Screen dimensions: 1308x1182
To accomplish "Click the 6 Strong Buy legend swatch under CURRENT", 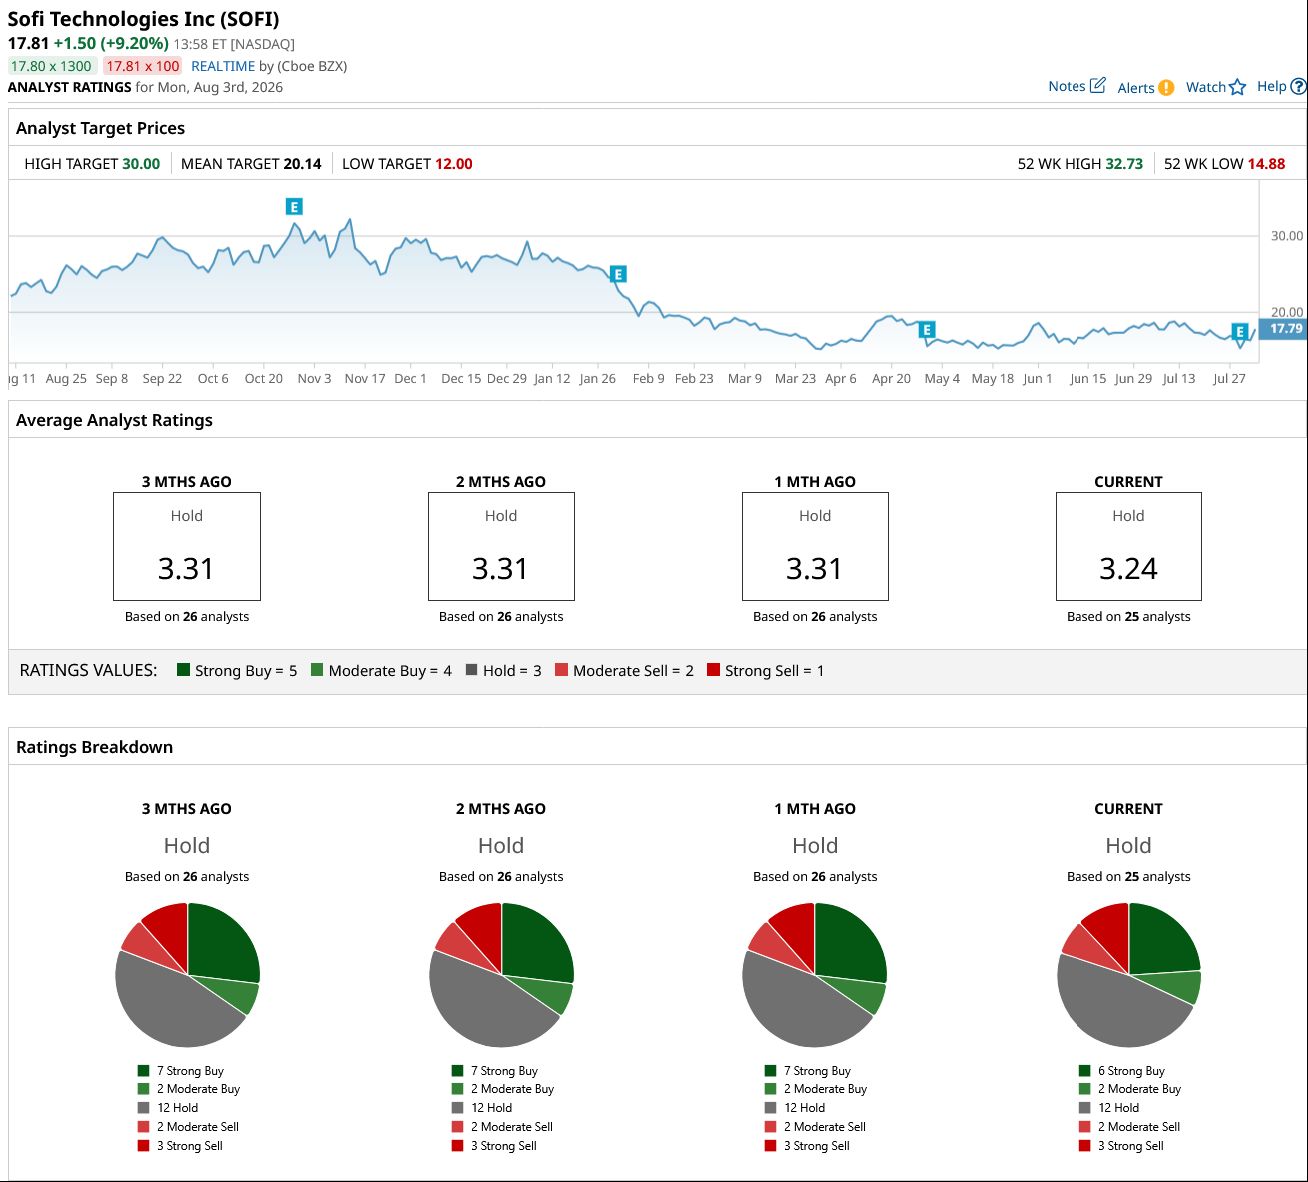I will click(x=1085, y=1070).
